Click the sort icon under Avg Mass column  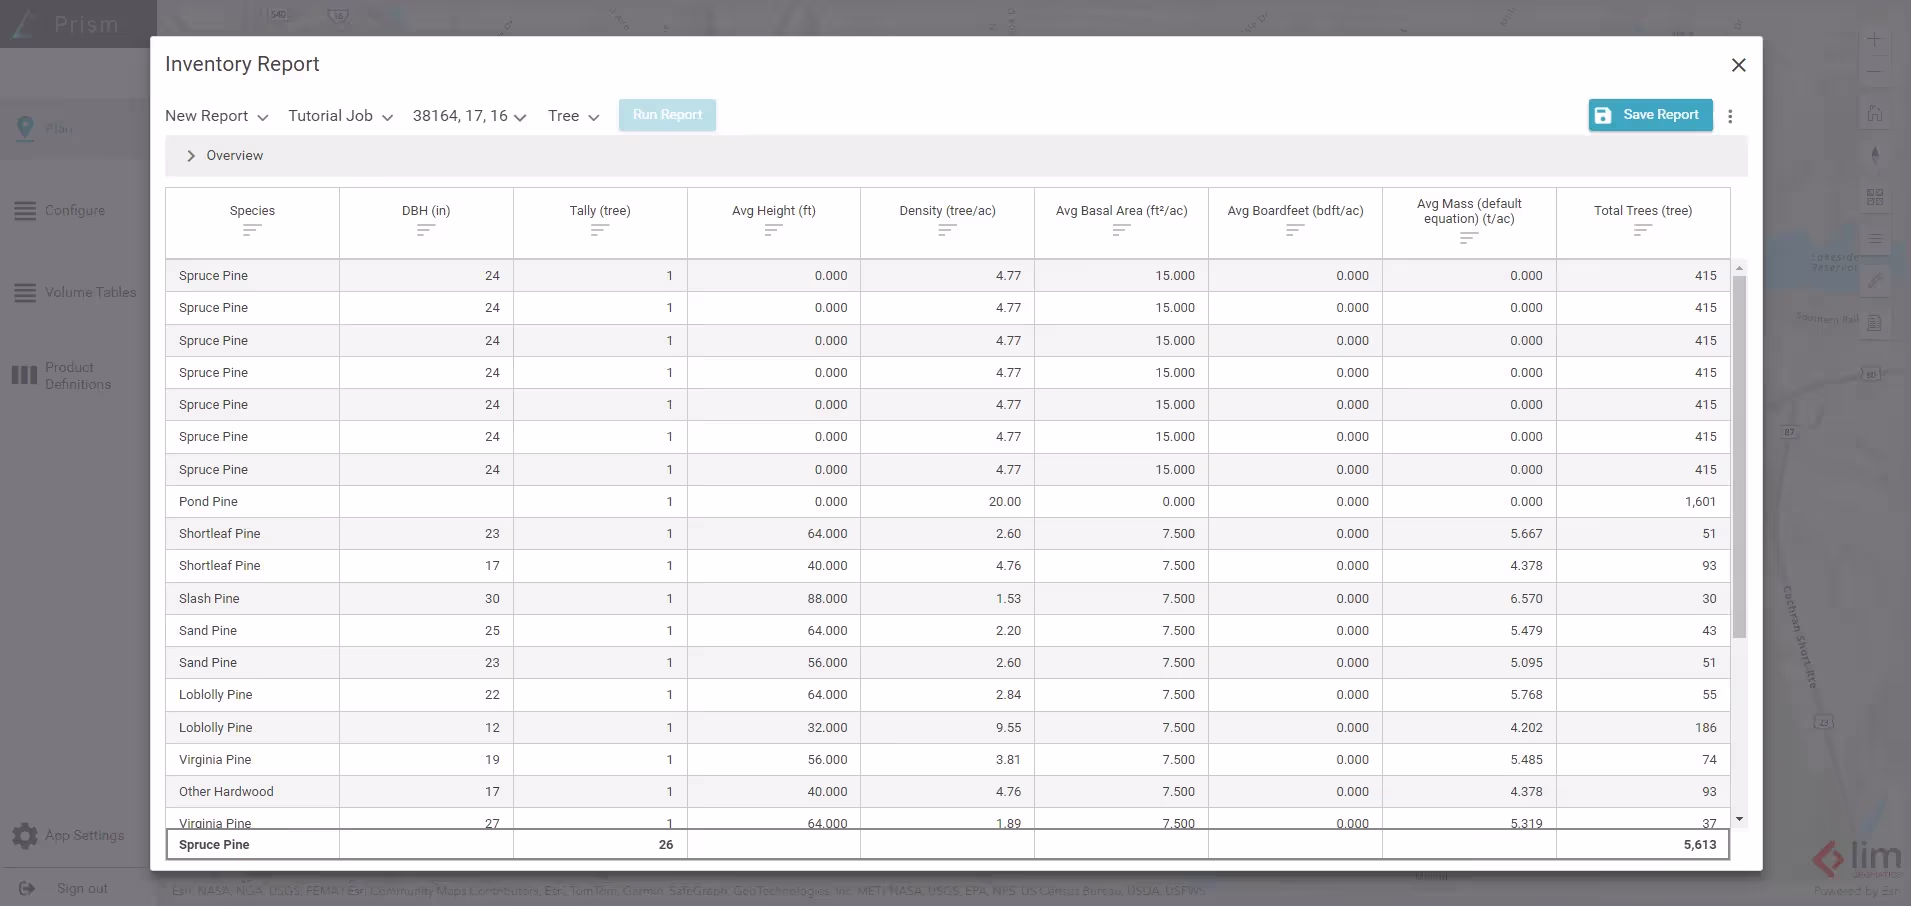(1469, 238)
